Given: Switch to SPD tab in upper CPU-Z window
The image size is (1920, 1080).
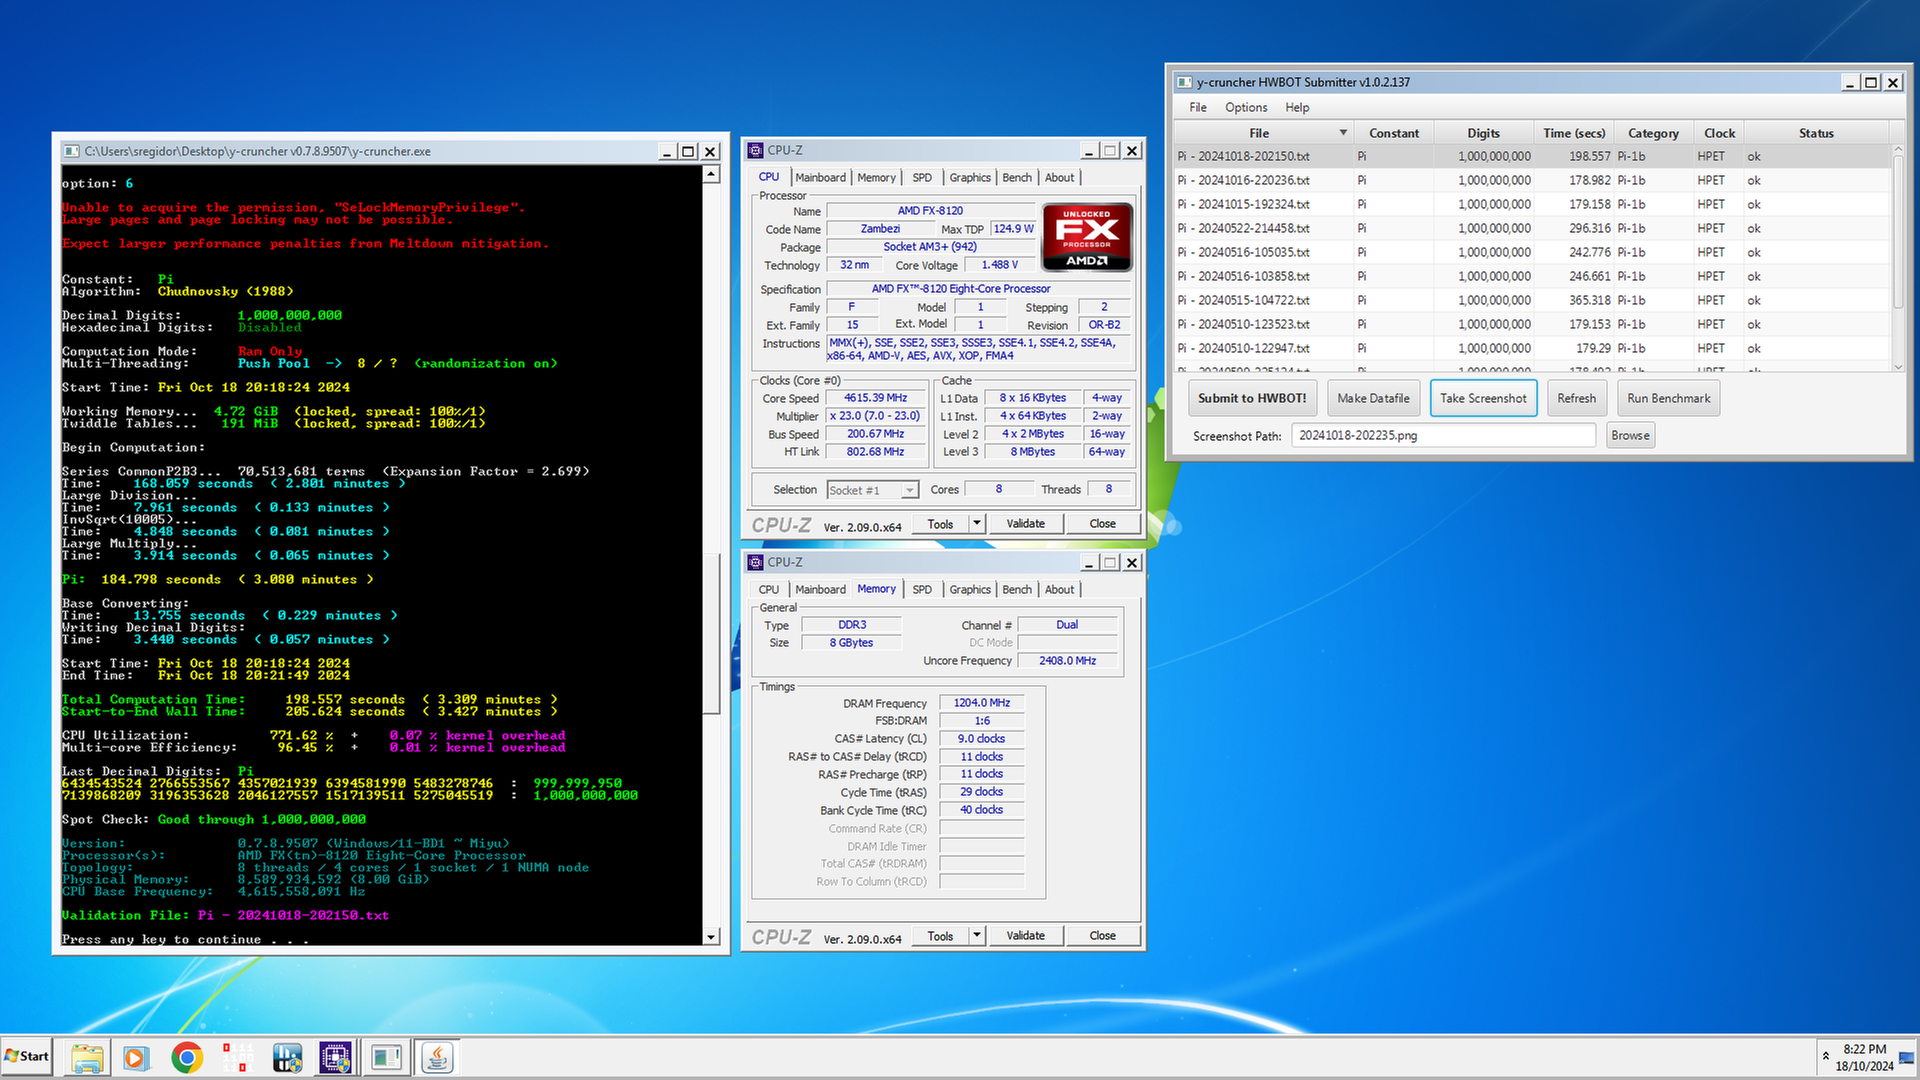Looking at the screenshot, I should click(x=922, y=177).
